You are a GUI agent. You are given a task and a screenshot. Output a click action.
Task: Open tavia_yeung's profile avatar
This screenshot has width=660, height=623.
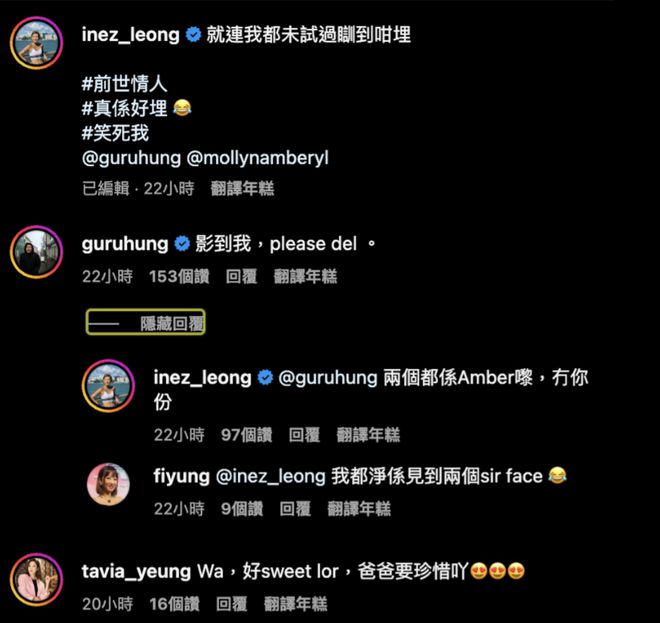(x=37, y=579)
